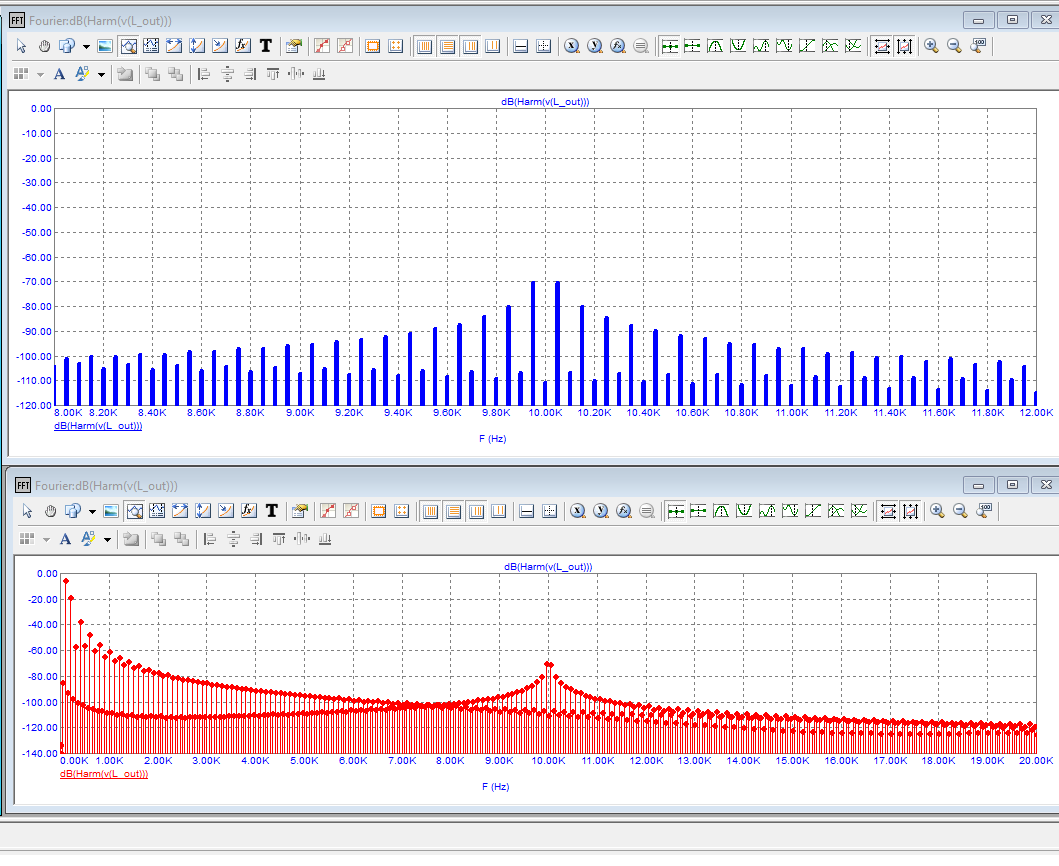Toggle horizontal auto-scale button in top window

[882, 46]
